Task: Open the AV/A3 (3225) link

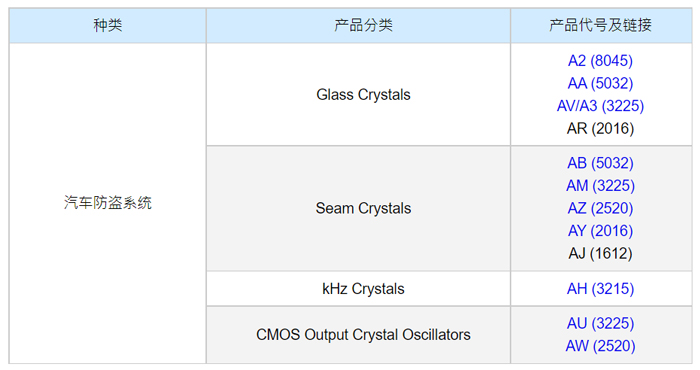Action: click(x=600, y=106)
